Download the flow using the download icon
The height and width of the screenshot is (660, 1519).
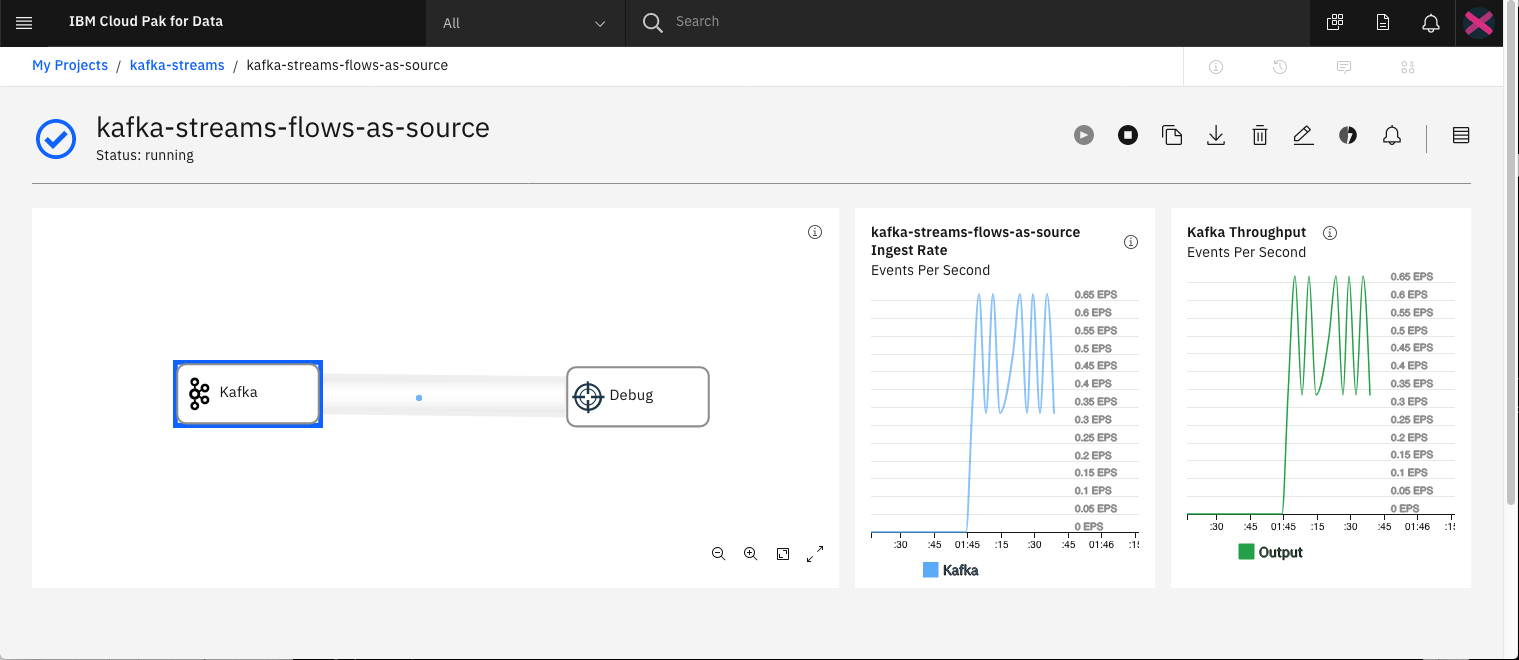(1216, 135)
